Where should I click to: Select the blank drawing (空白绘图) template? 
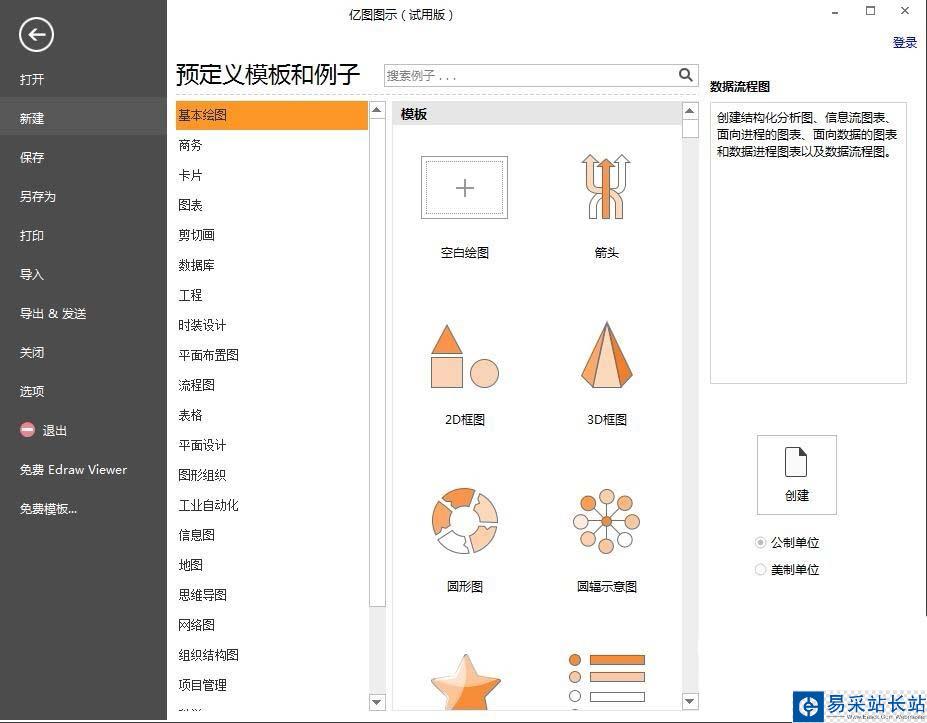[x=464, y=187]
